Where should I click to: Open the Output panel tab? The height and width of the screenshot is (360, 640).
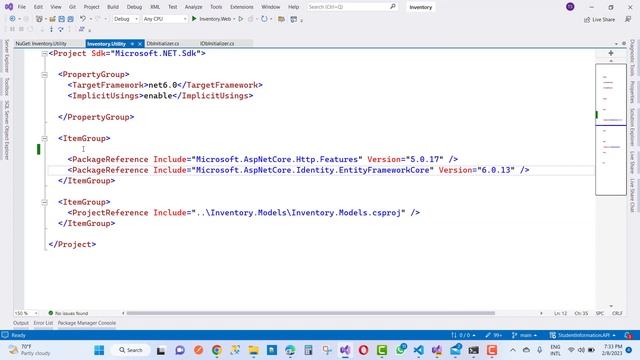coord(21,323)
